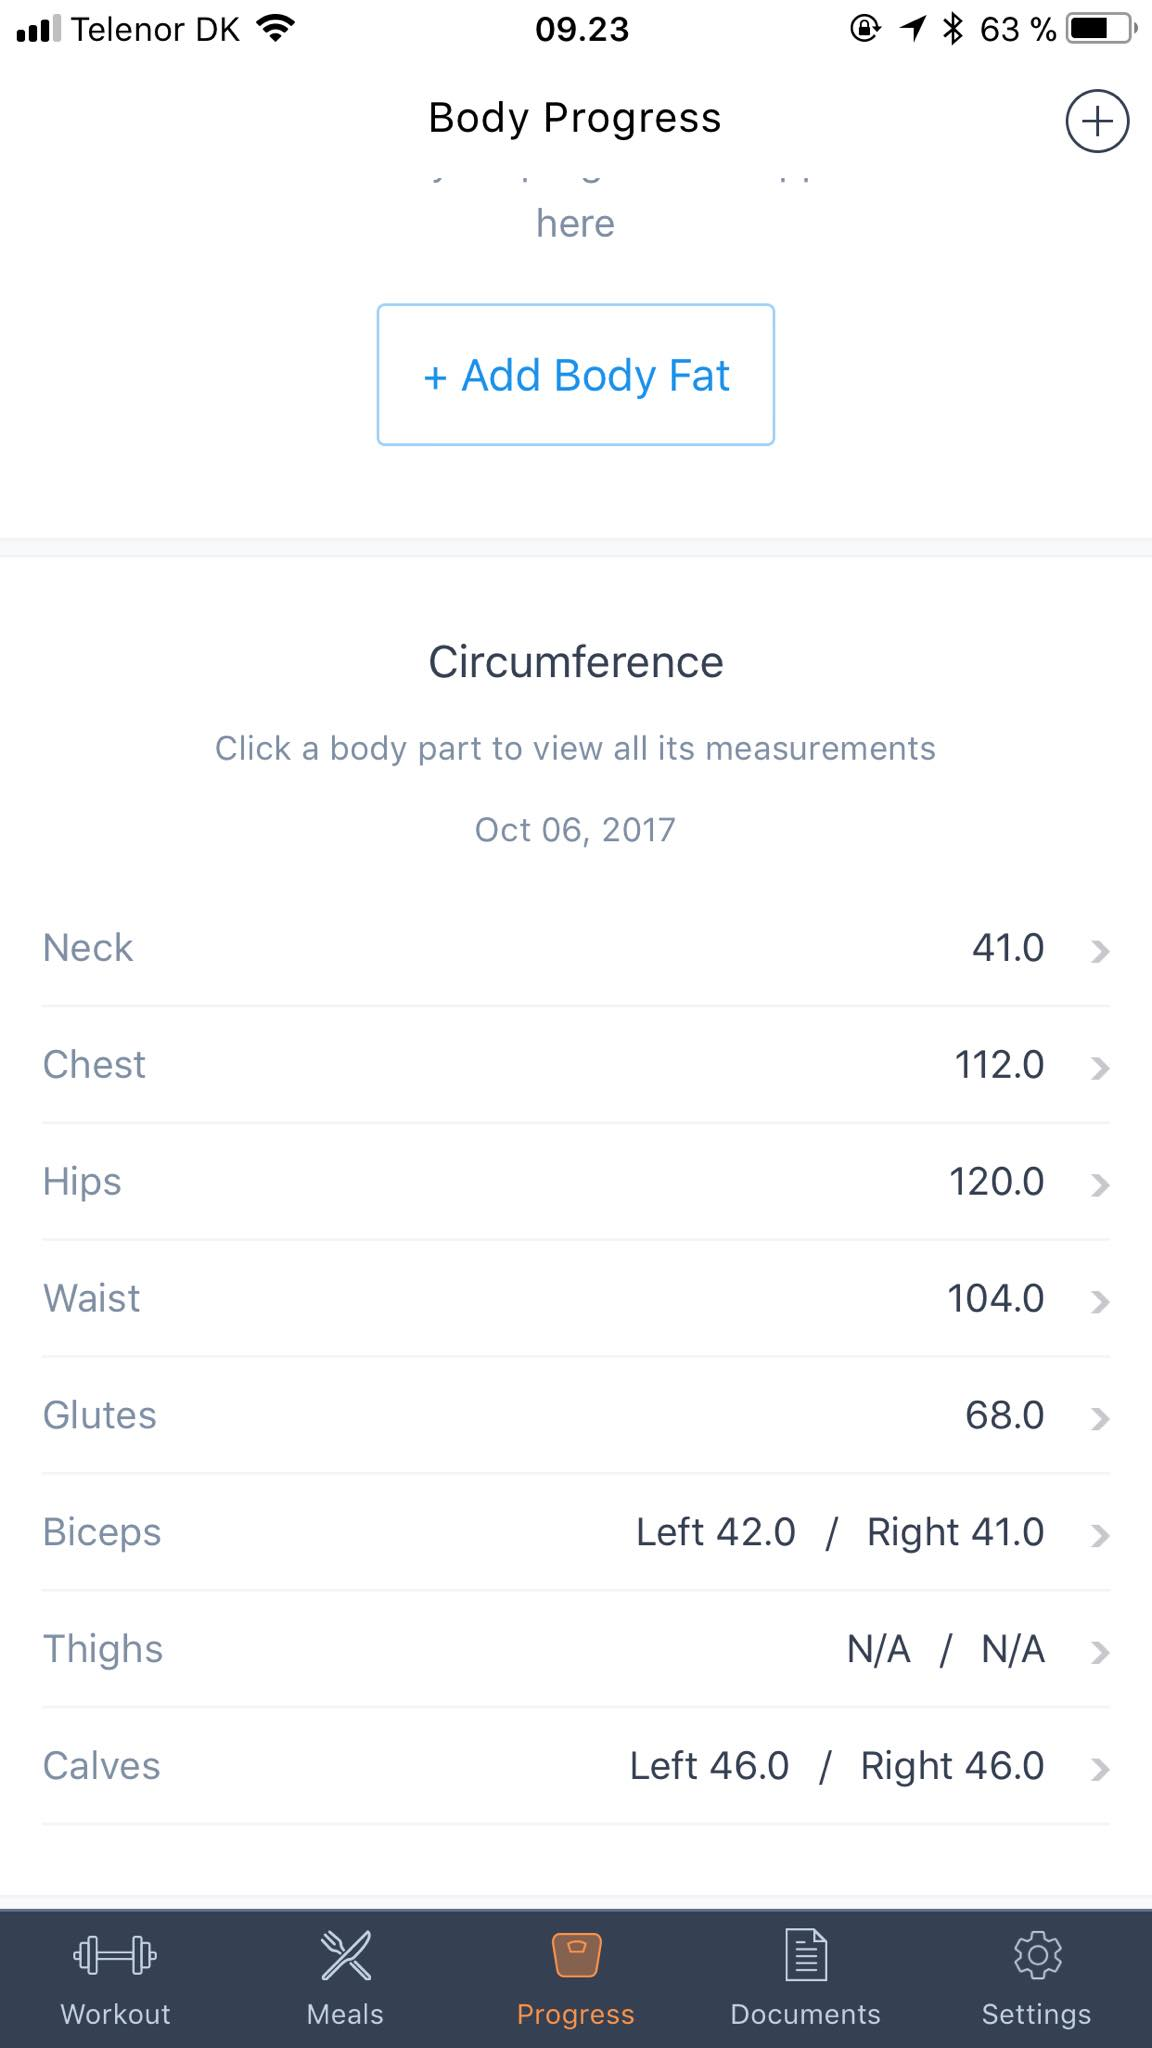Select the Thighs N/A row
The height and width of the screenshot is (2048, 1152).
tap(576, 1649)
